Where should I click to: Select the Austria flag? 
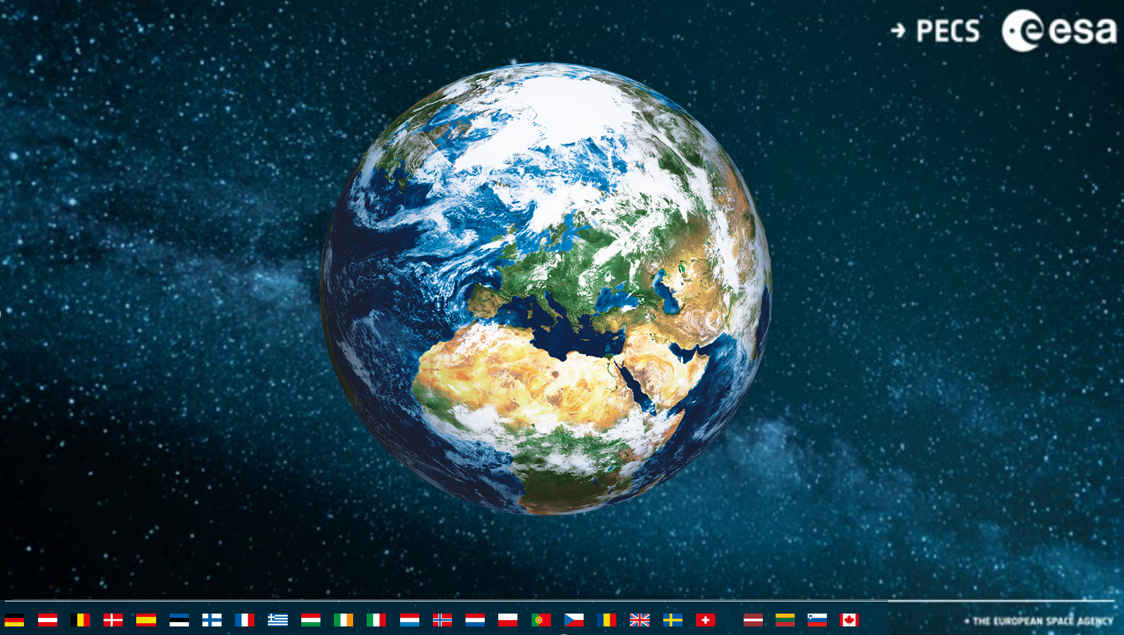pyautogui.click(x=47, y=620)
